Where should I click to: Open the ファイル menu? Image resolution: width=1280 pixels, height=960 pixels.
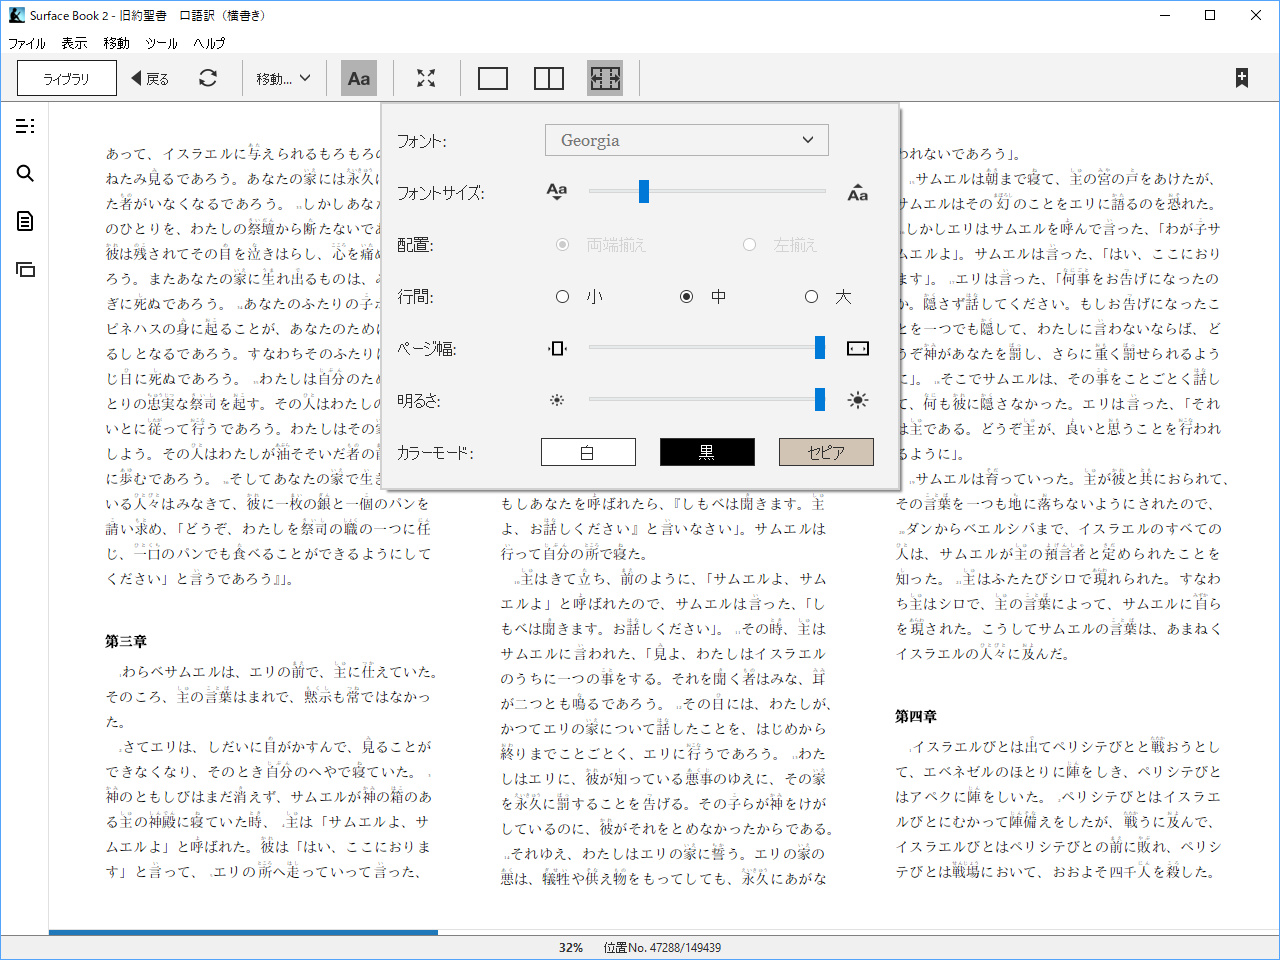point(27,43)
